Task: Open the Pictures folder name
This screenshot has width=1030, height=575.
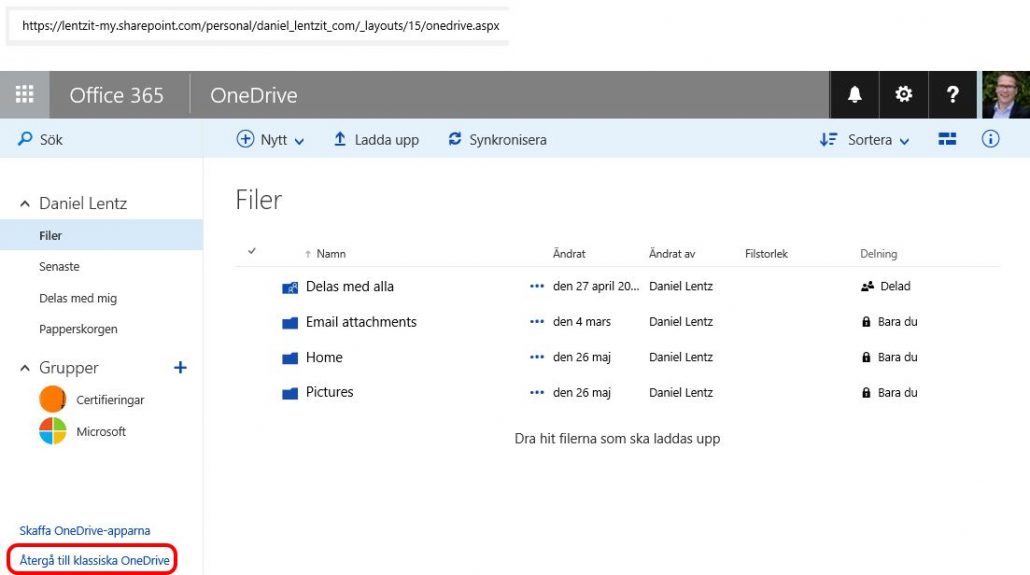Action: (x=329, y=392)
